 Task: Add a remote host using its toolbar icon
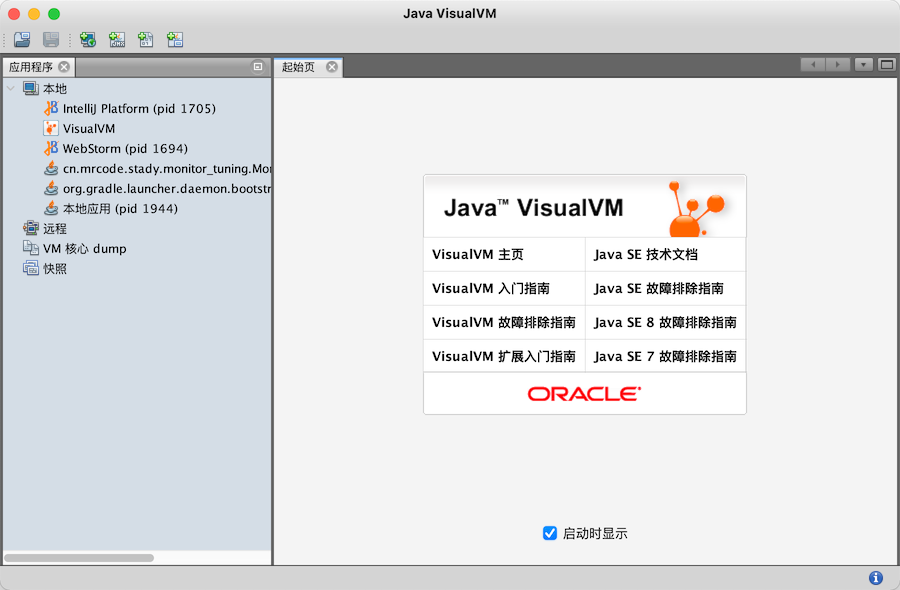point(87,39)
